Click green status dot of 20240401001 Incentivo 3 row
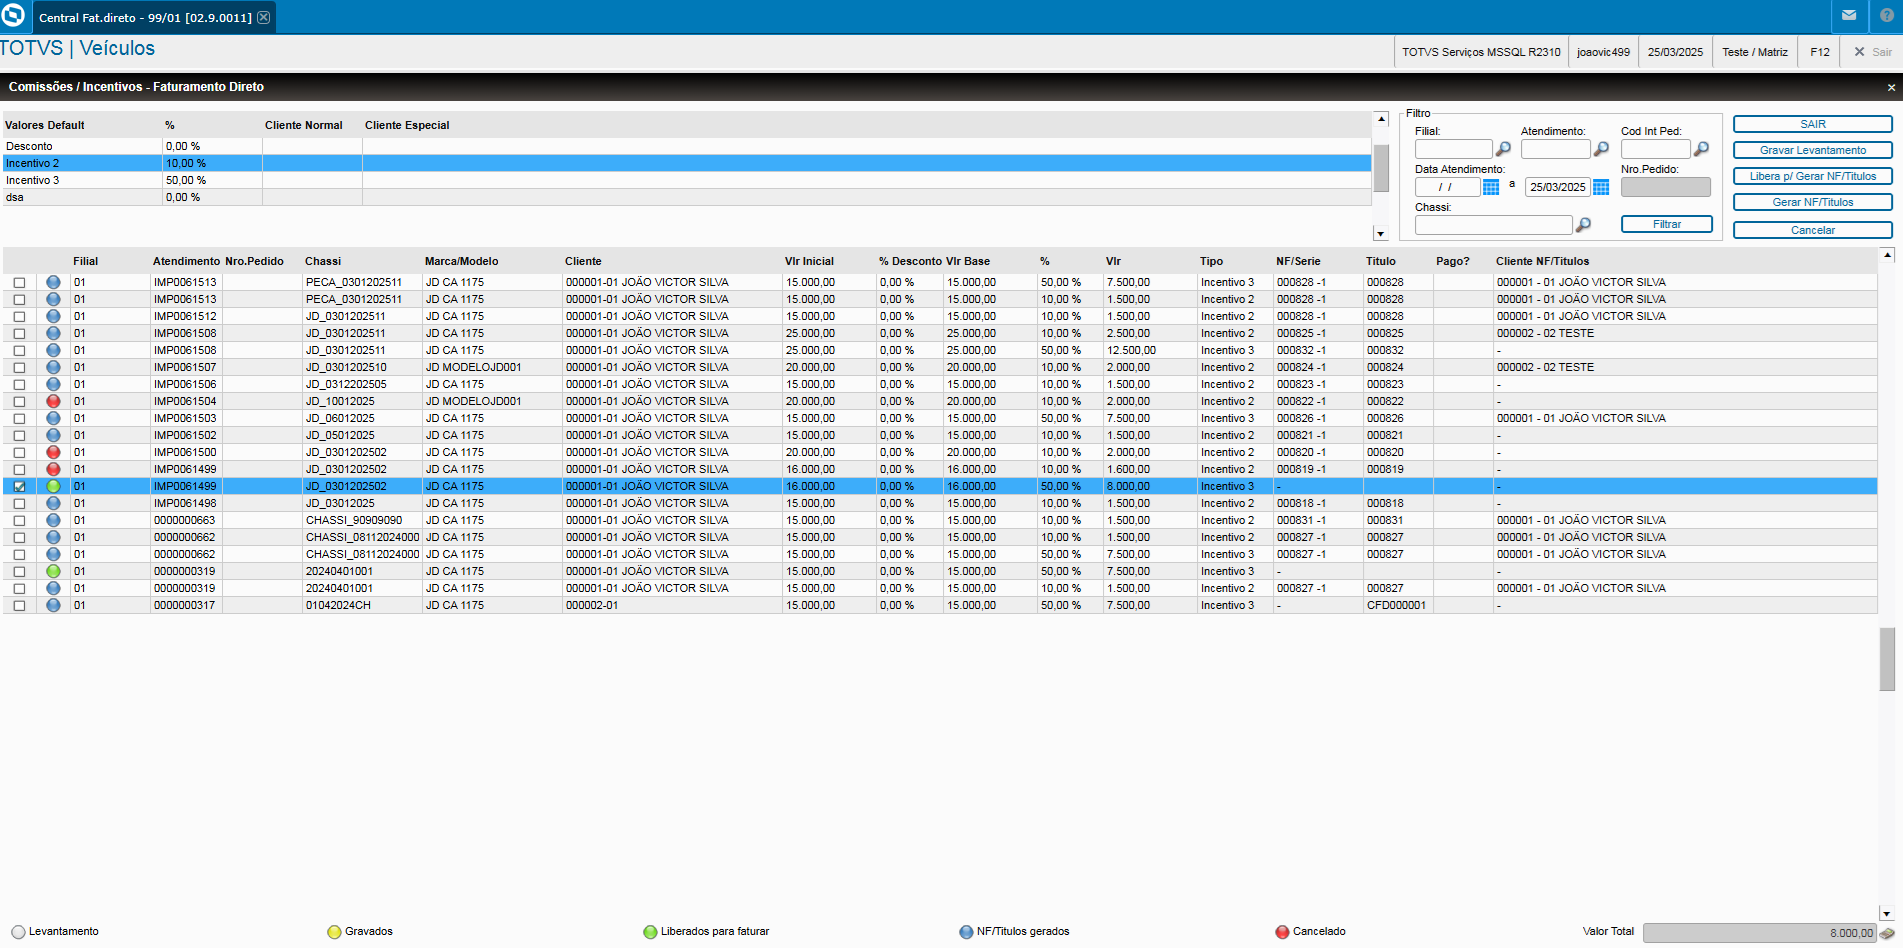The width and height of the screenshot is (1903, 948). [53, 571]
